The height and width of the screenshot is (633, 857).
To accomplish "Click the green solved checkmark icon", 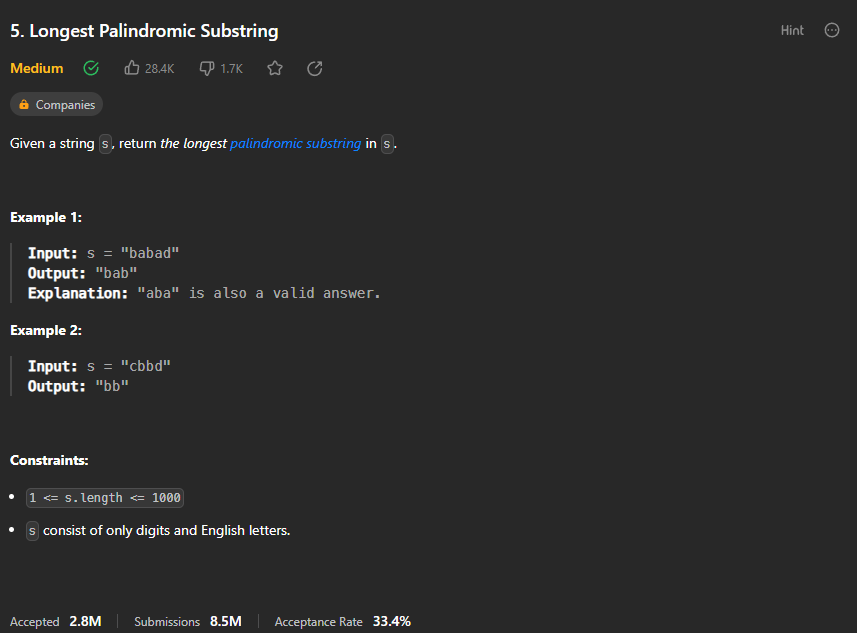I will (91, 68).
